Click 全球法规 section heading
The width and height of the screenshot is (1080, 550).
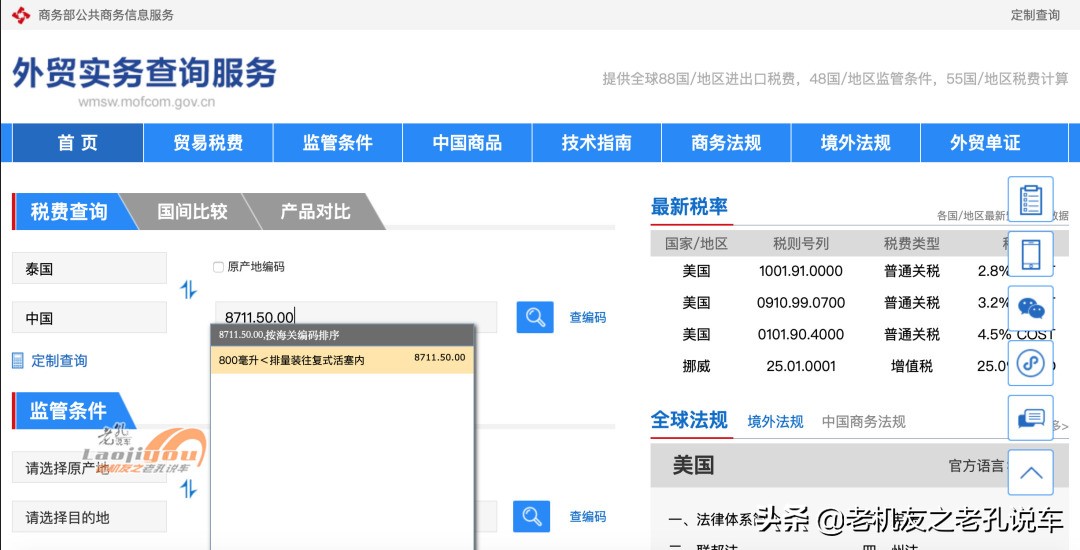click(689, 420)
